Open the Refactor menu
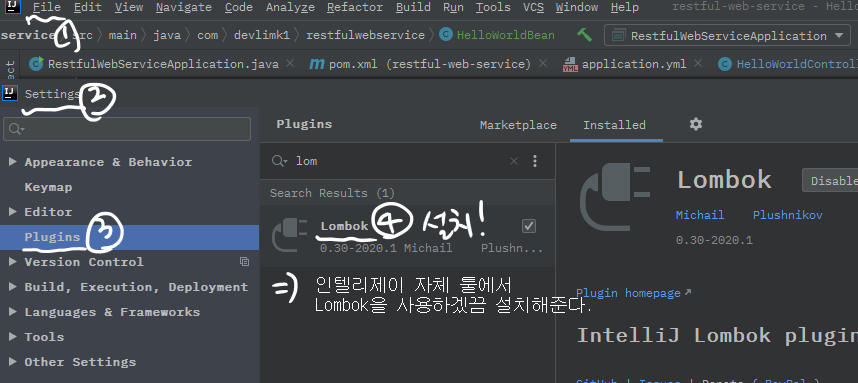This screenshot has height=383, width=858. click(355, 7)
